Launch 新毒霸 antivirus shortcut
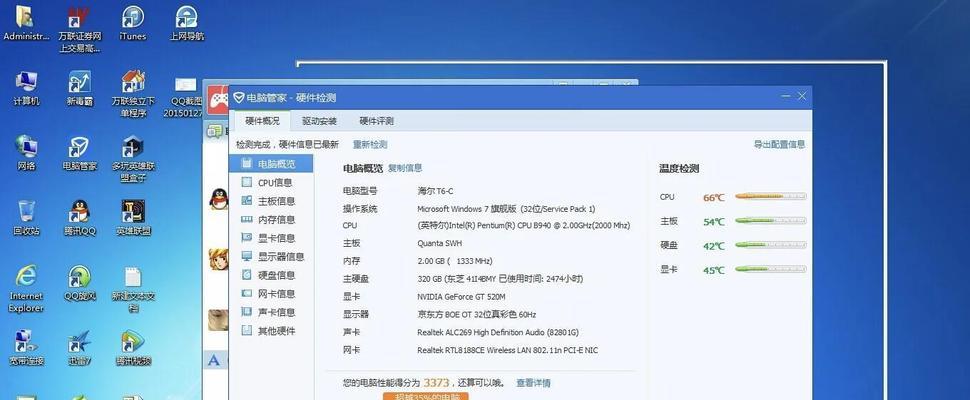970x400 pixels. 79,88
